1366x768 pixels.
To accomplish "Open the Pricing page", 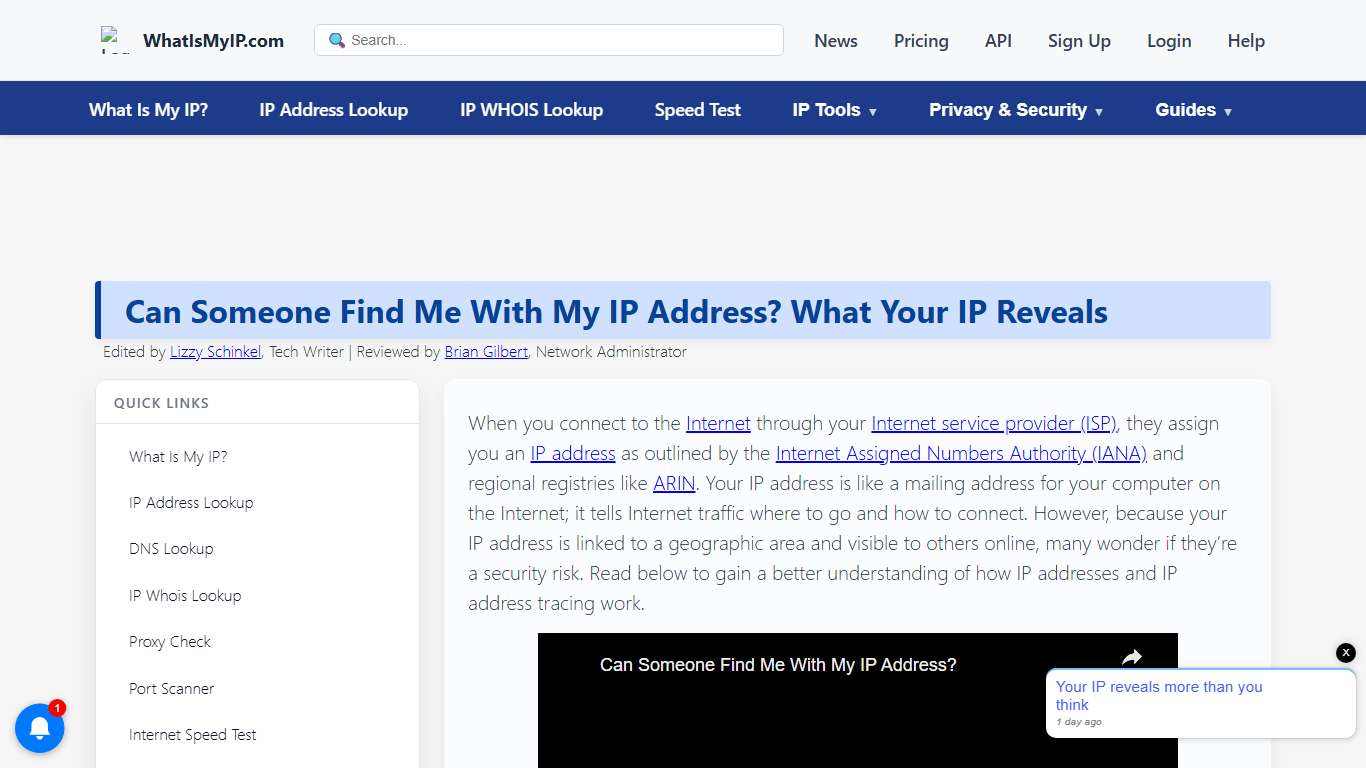I will pos(920,41).
